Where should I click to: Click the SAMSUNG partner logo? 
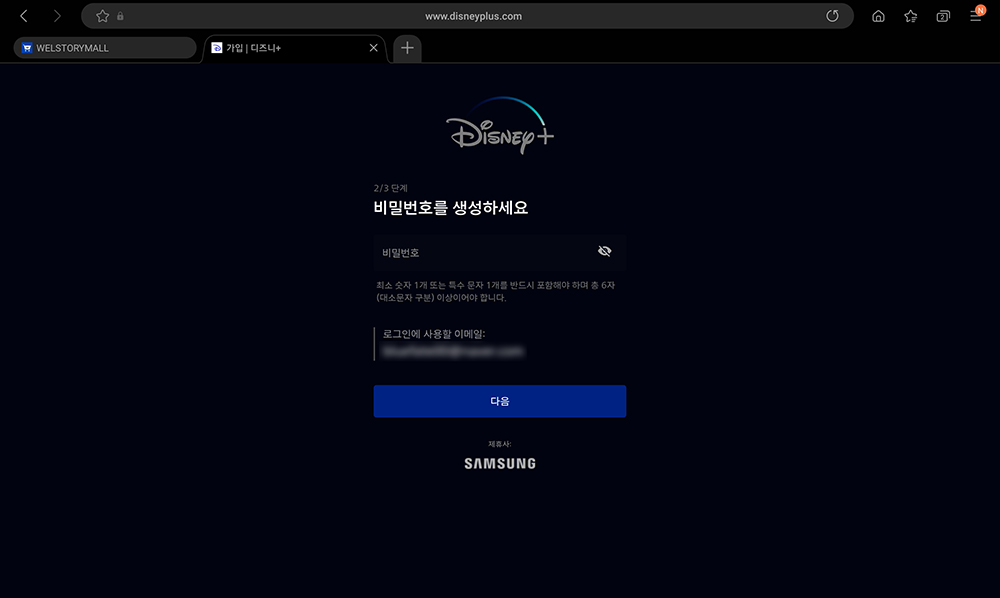(500, 463)
